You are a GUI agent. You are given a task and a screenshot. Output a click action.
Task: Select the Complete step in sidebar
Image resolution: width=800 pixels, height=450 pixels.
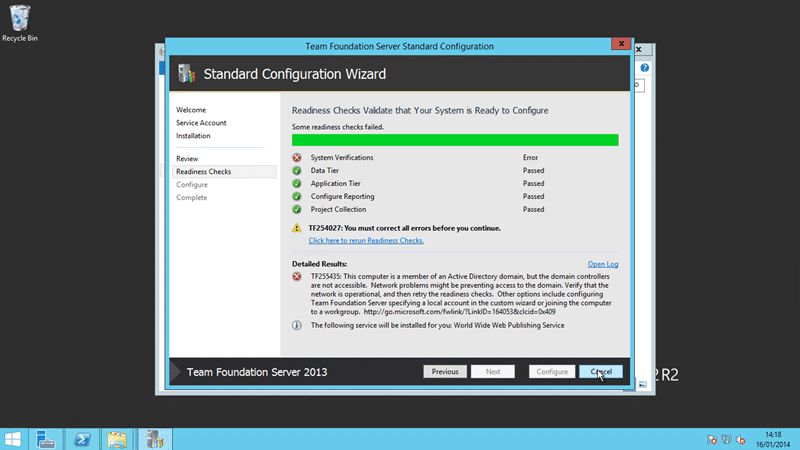point(191,197)
